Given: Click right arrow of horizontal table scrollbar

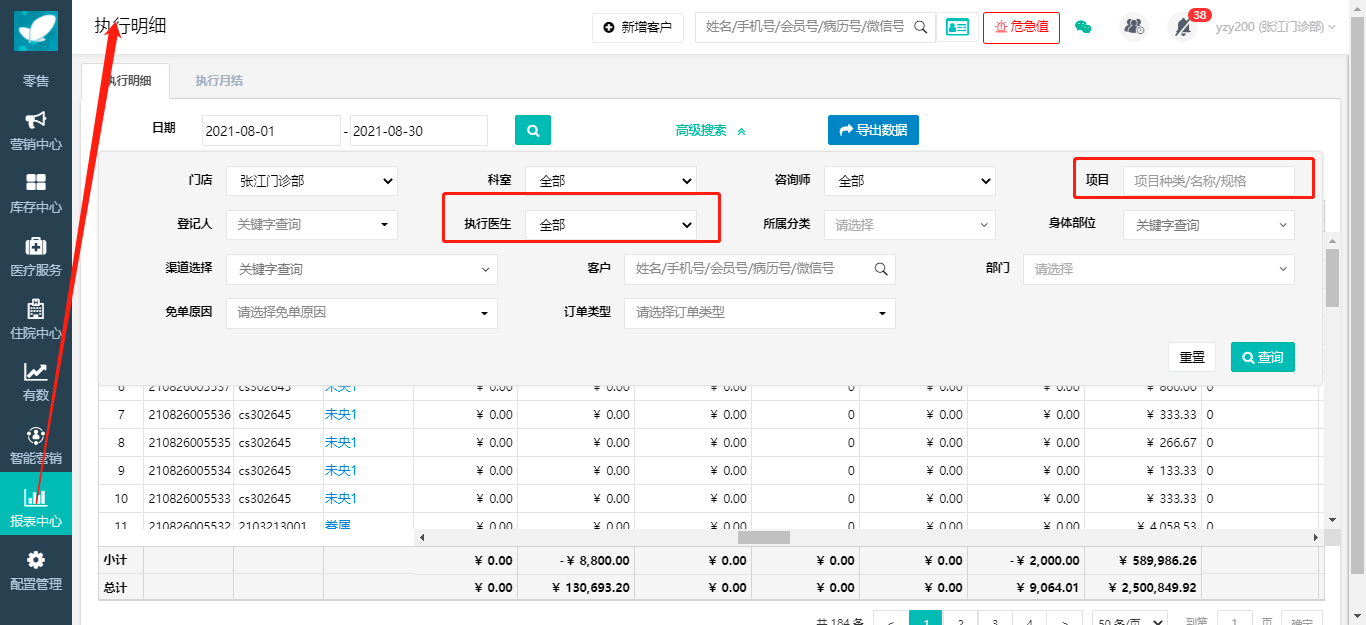Looking at the screenshot, I should pos(1318,537).
